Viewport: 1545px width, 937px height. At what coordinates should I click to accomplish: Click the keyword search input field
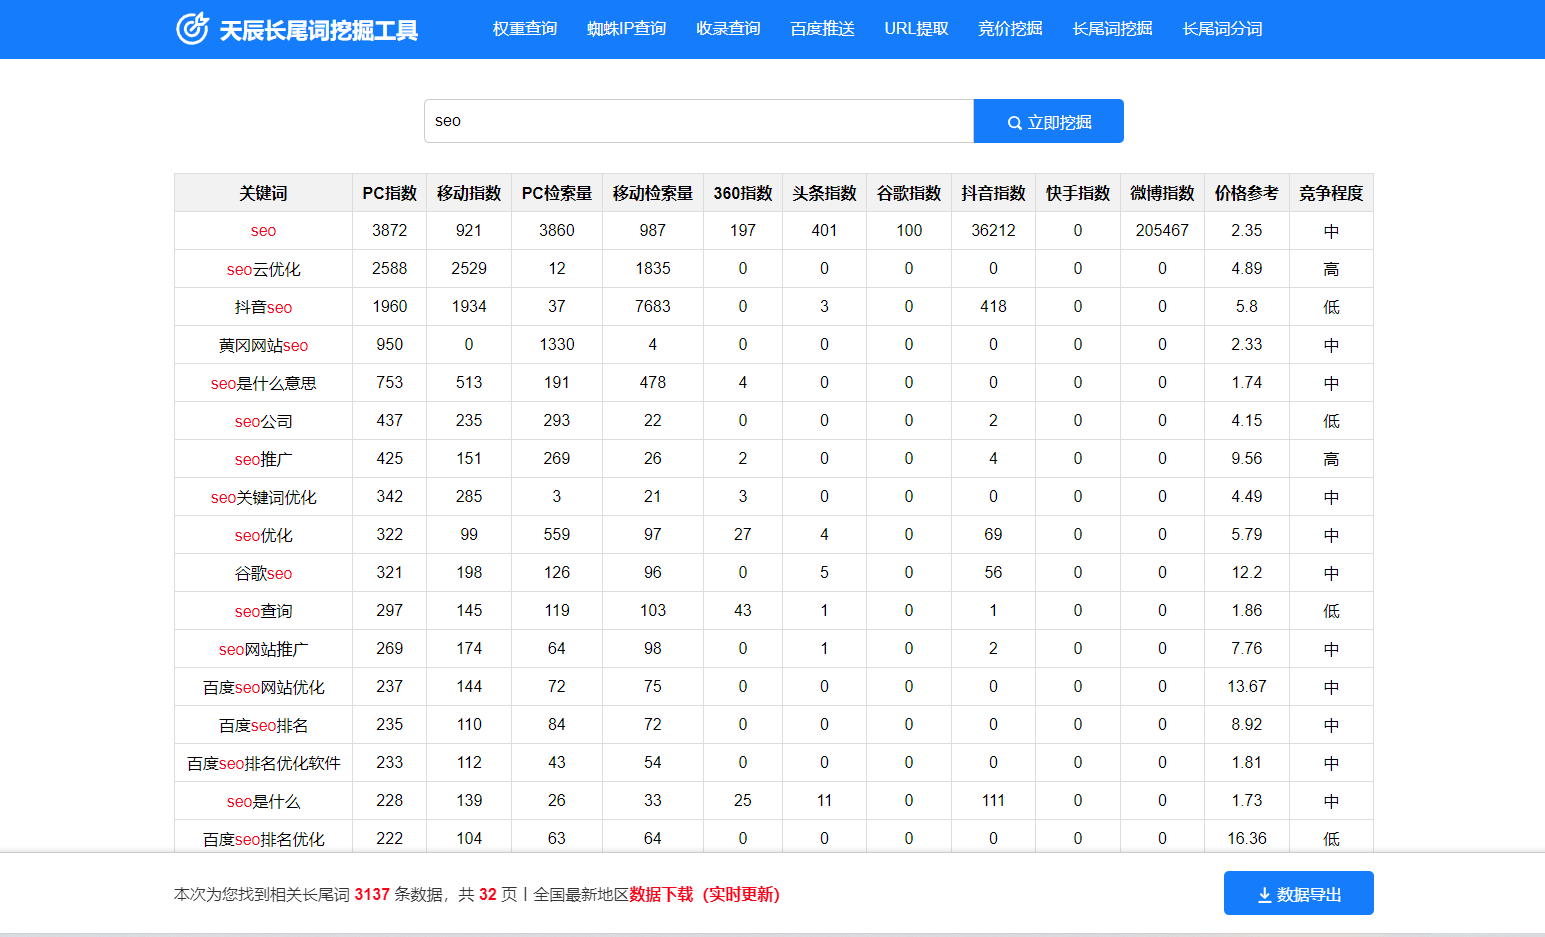(x=699, y=121)
